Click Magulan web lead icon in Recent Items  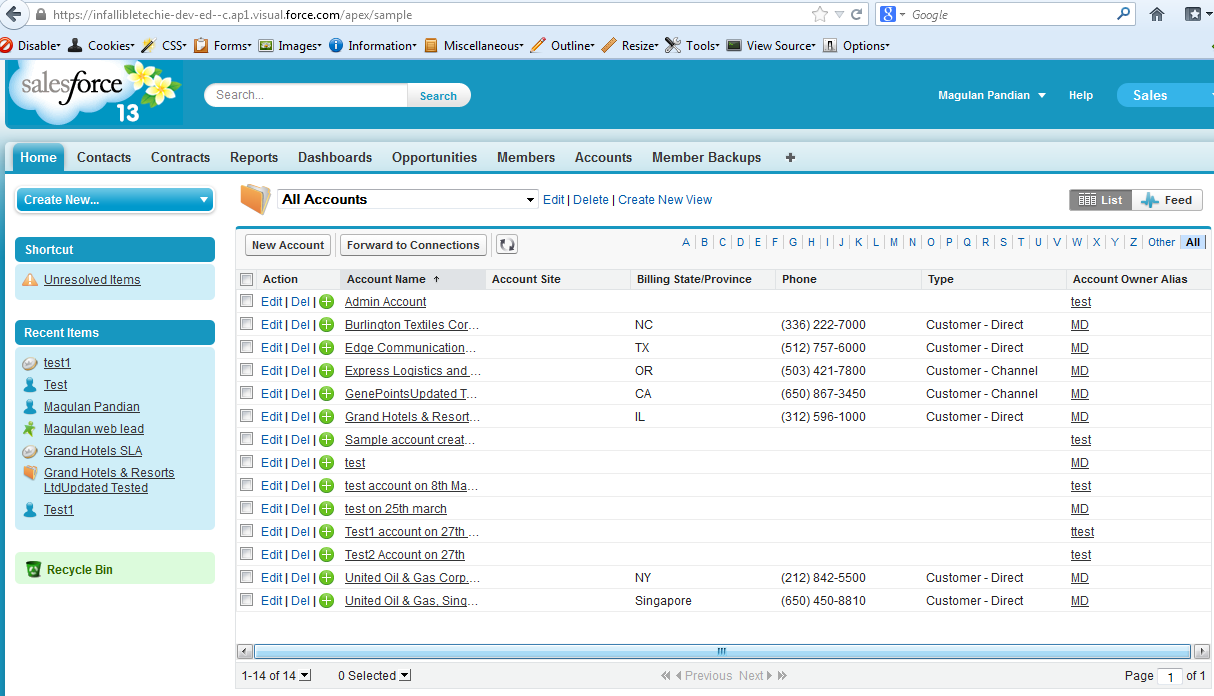pyautogui.click(x=29, y=429)
